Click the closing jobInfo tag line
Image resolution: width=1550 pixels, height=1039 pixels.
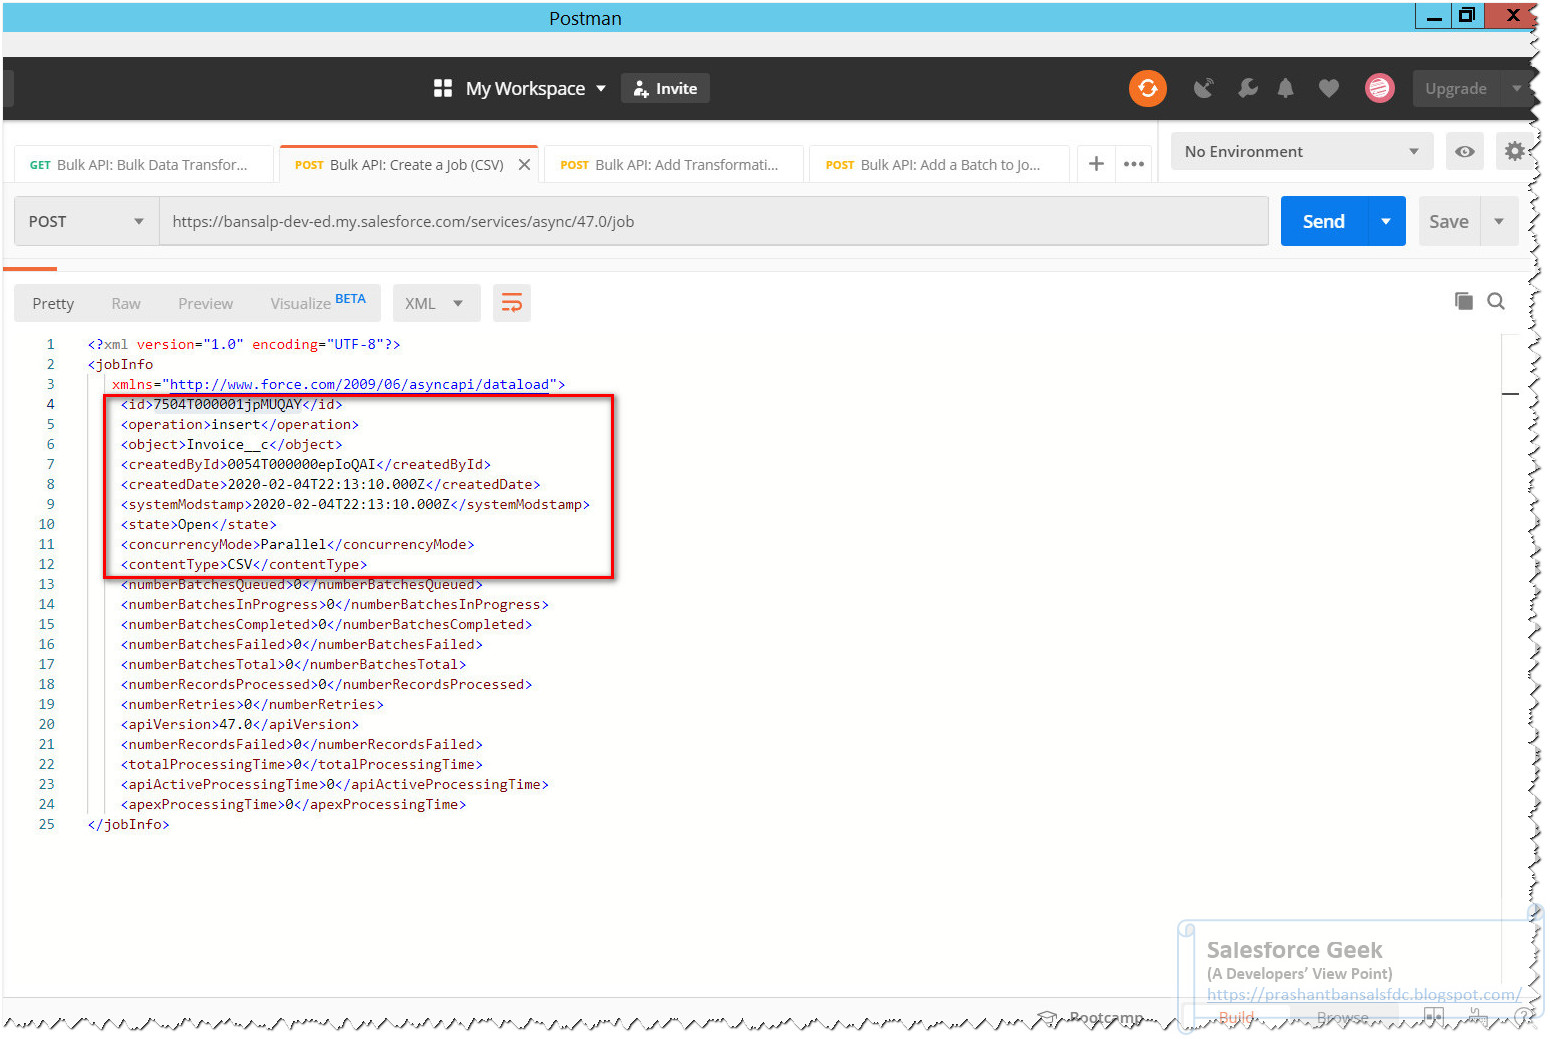tap(129, 824)
